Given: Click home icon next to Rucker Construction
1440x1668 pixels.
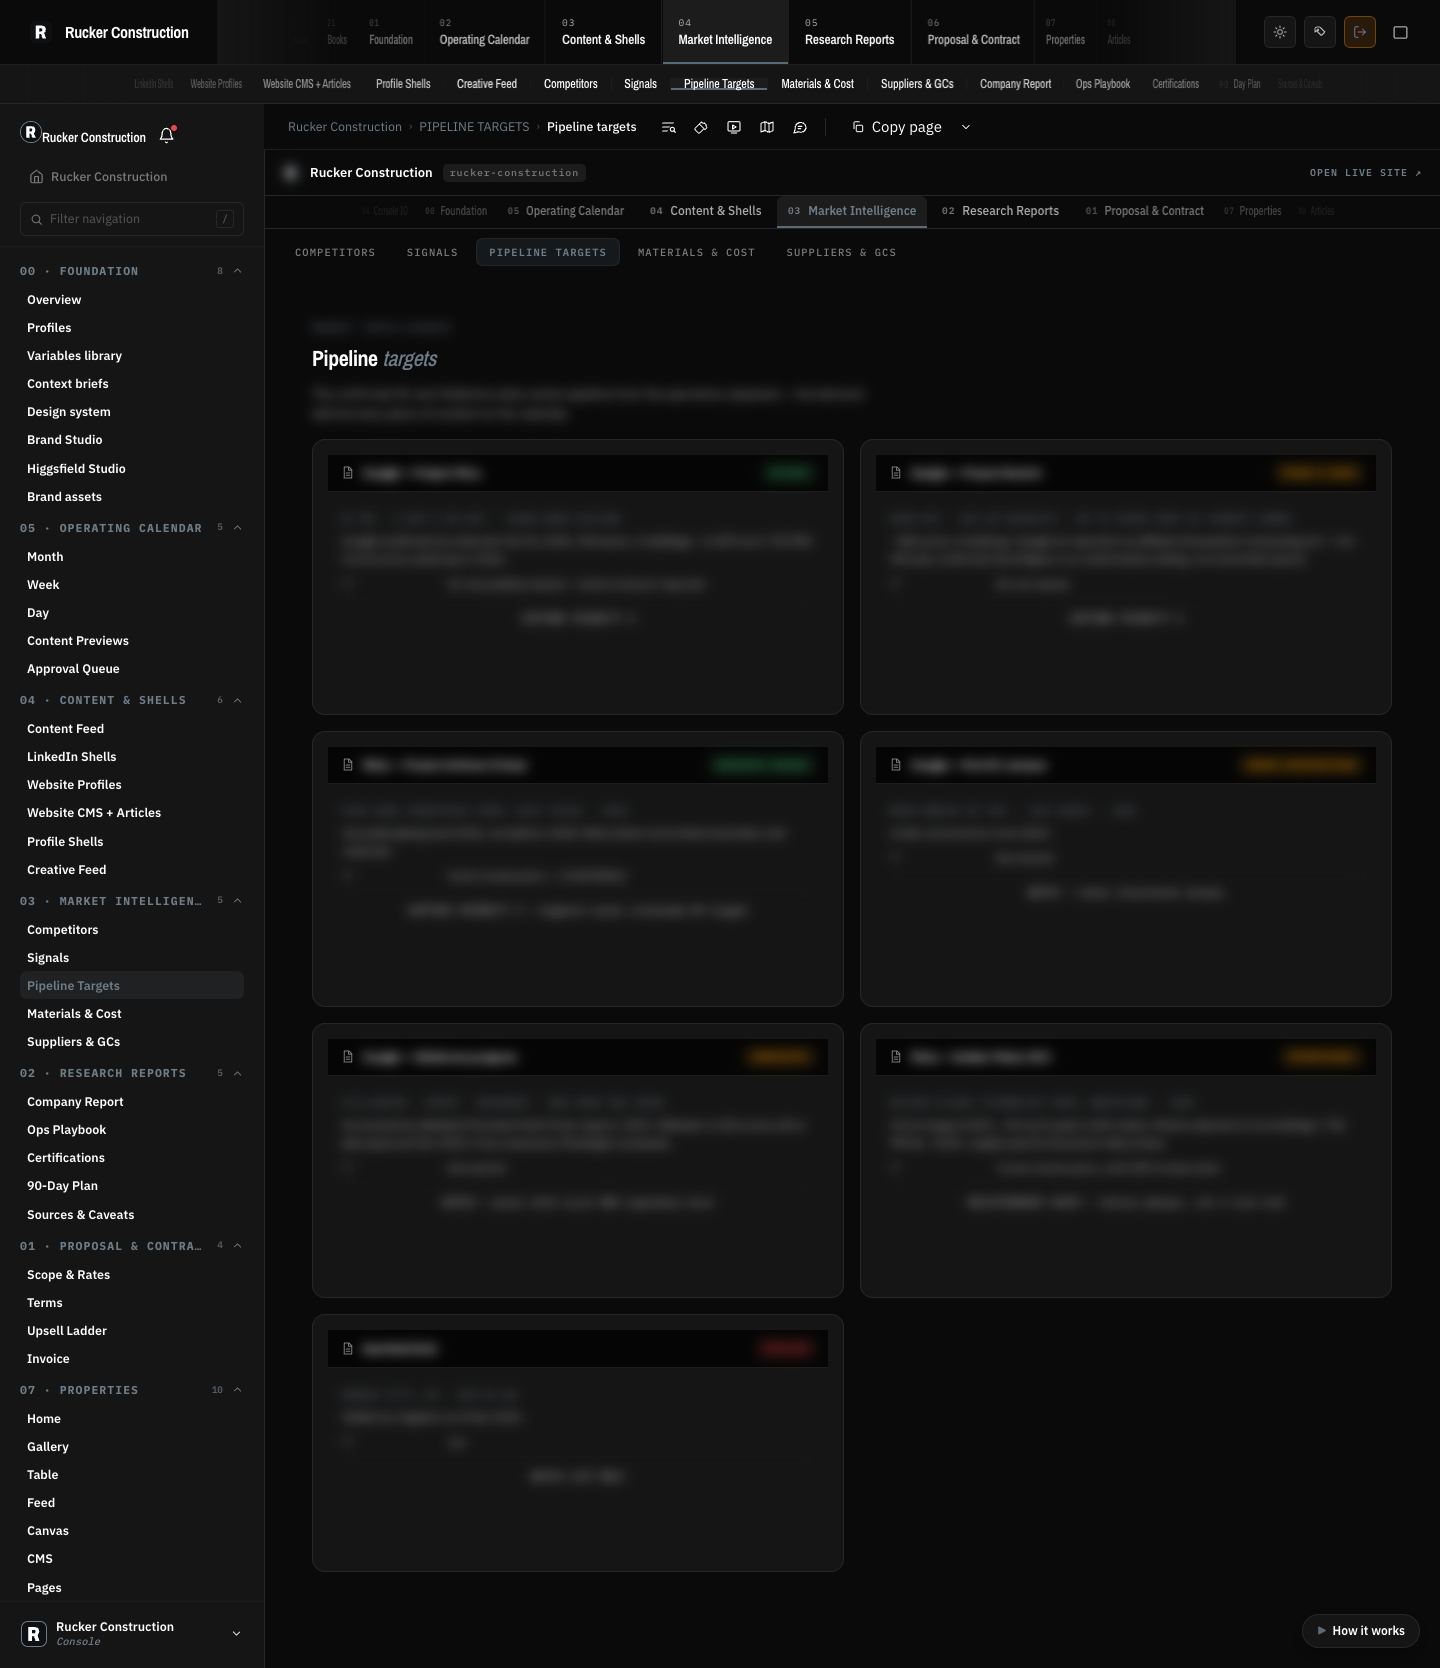Looking at the screenshot, I should (37, 177).
